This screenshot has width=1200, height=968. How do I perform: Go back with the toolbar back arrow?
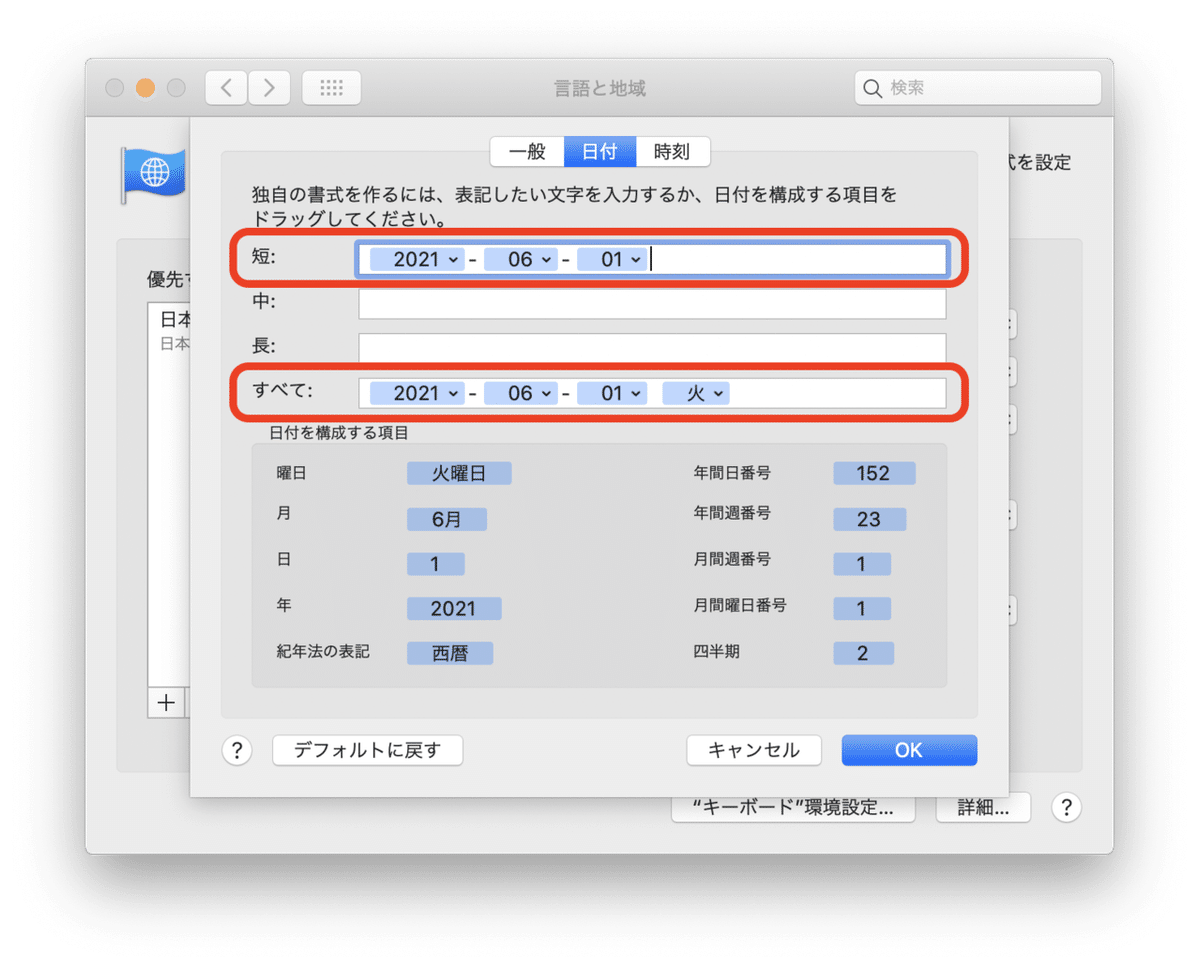click(x=226, y=88)
